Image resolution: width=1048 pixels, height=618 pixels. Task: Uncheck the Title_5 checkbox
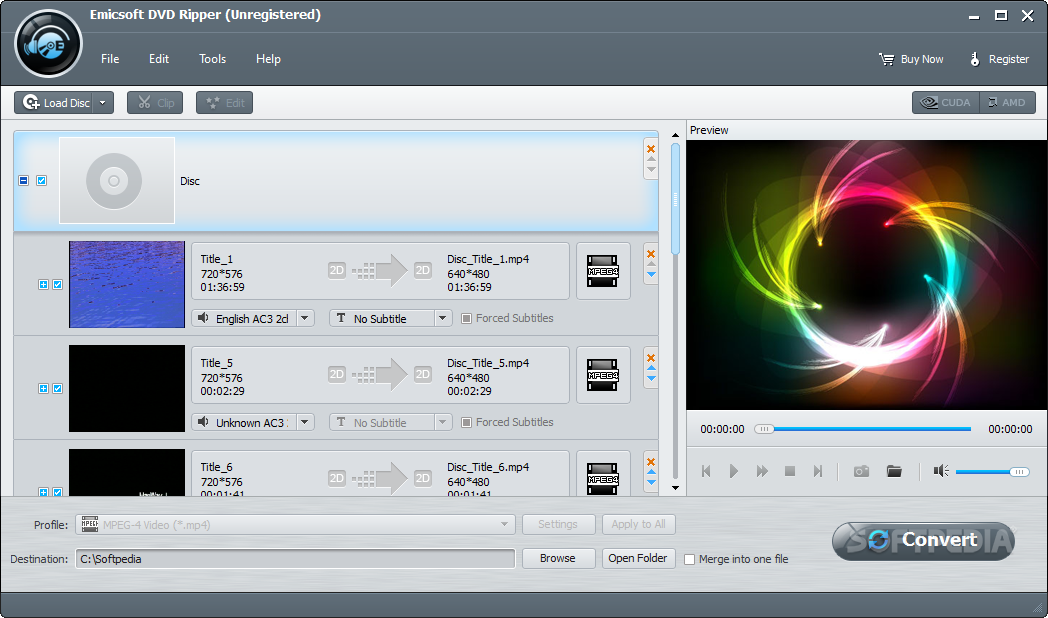[x=57, y=388]
